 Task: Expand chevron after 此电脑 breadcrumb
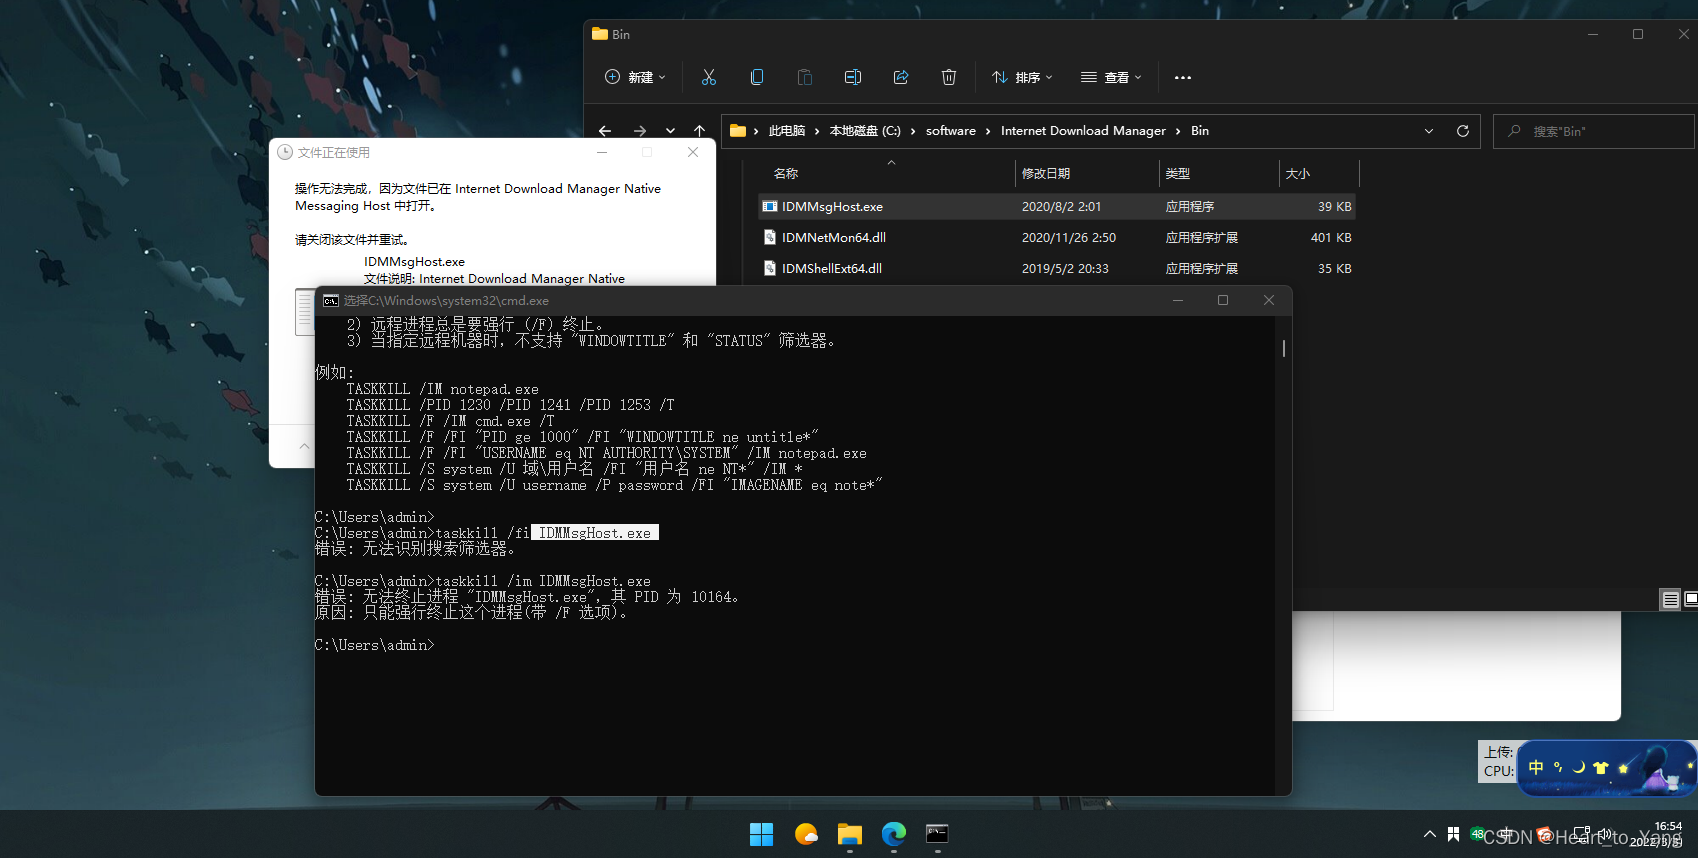pyautogui.click(x=817, y=131)
